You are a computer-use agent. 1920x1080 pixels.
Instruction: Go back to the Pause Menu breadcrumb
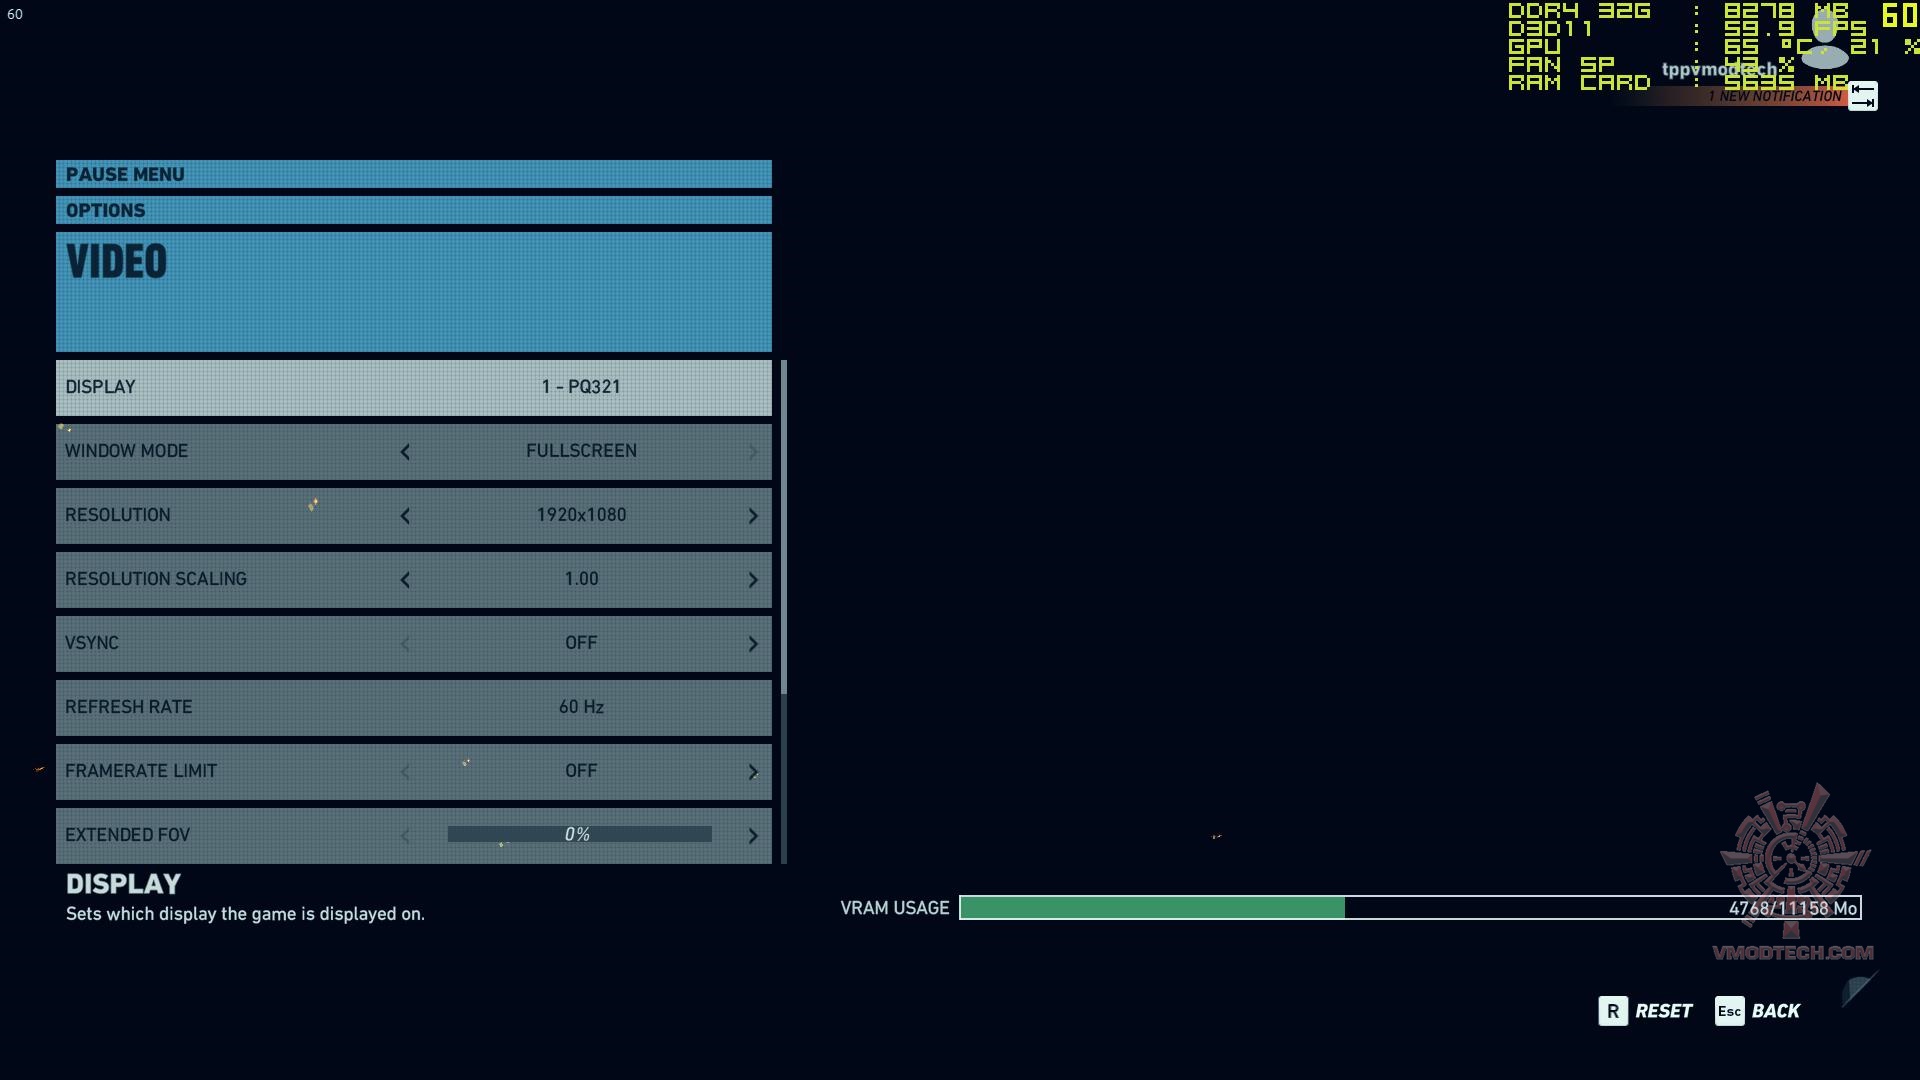[413, 174]
